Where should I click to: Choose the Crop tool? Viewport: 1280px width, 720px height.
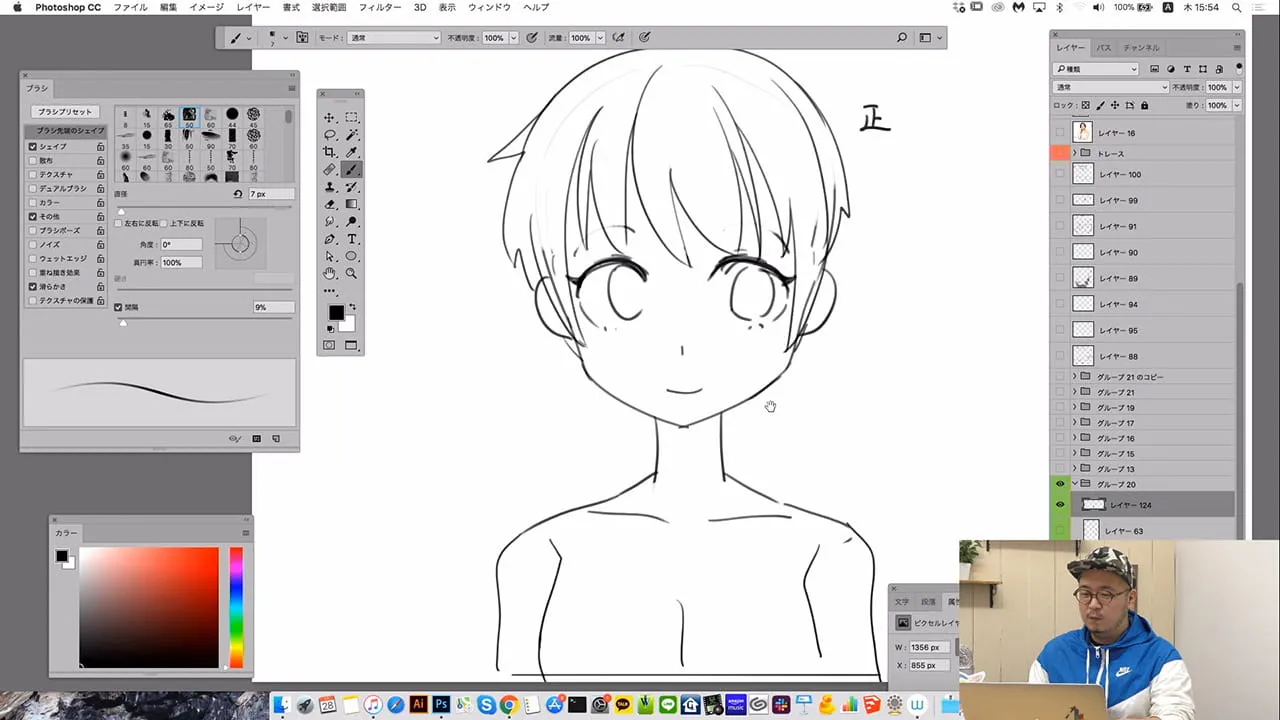click(x=329, y=152)
